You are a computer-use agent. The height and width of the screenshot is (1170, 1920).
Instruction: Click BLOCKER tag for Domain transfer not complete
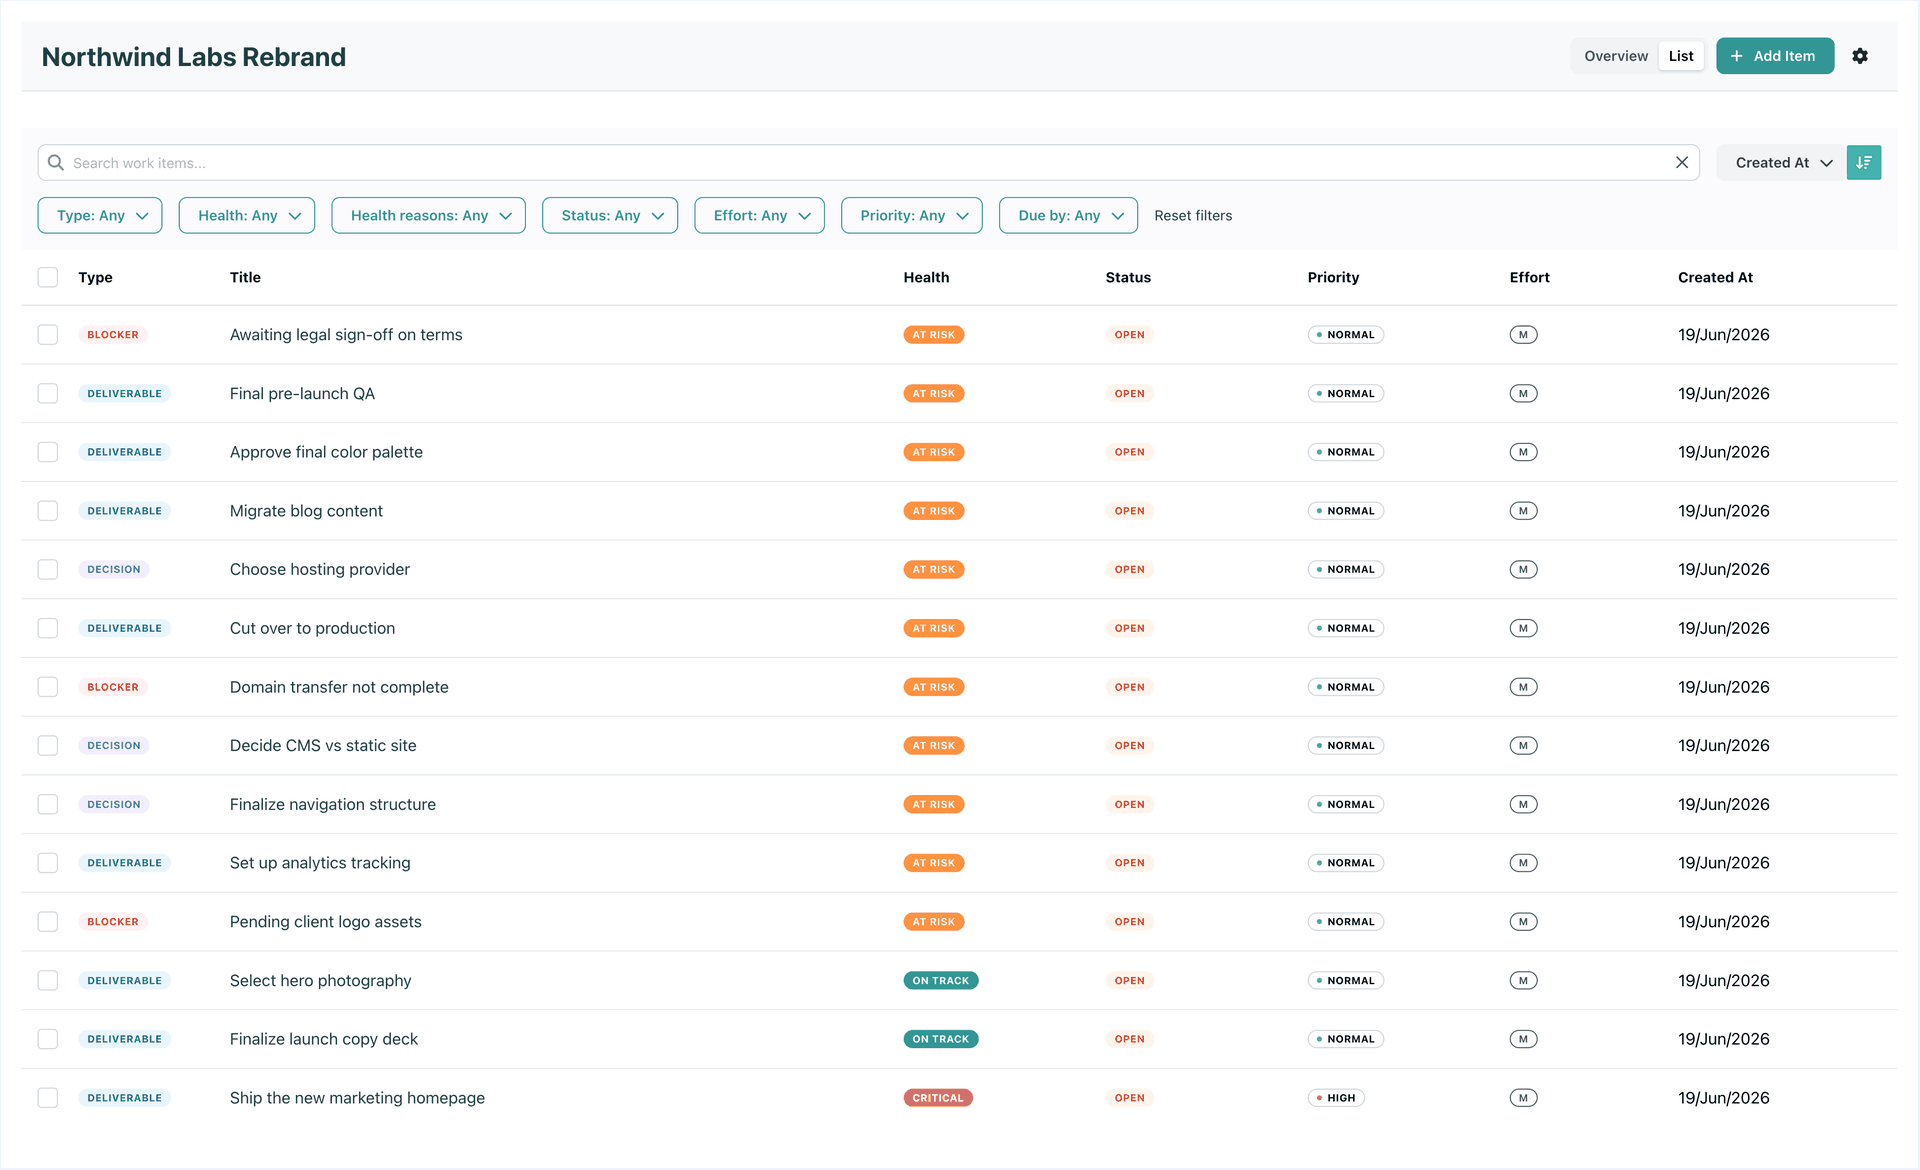tap(113, 687)
